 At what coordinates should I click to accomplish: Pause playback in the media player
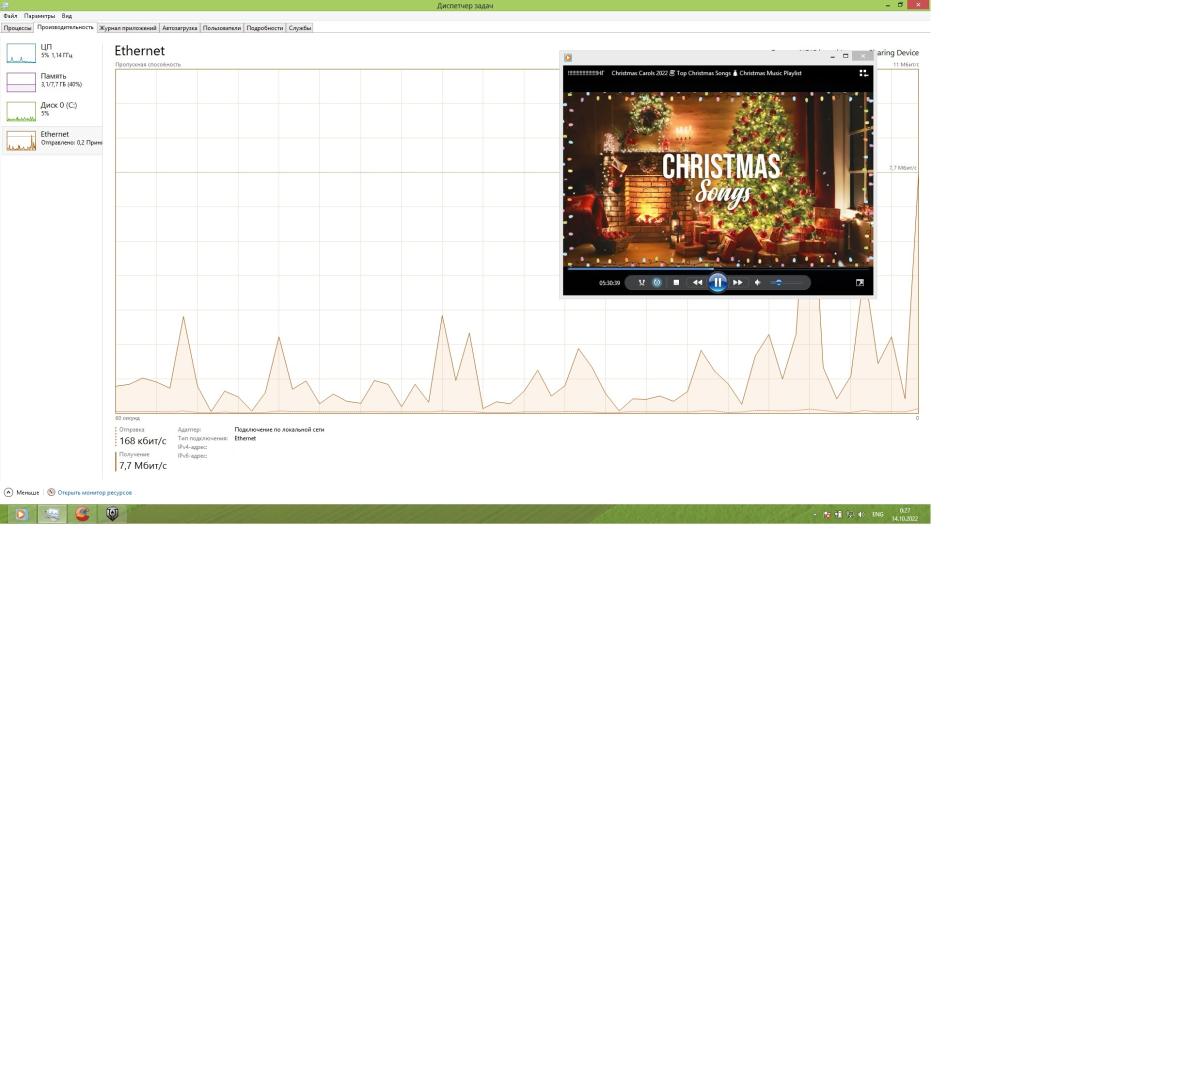[717, 282]
